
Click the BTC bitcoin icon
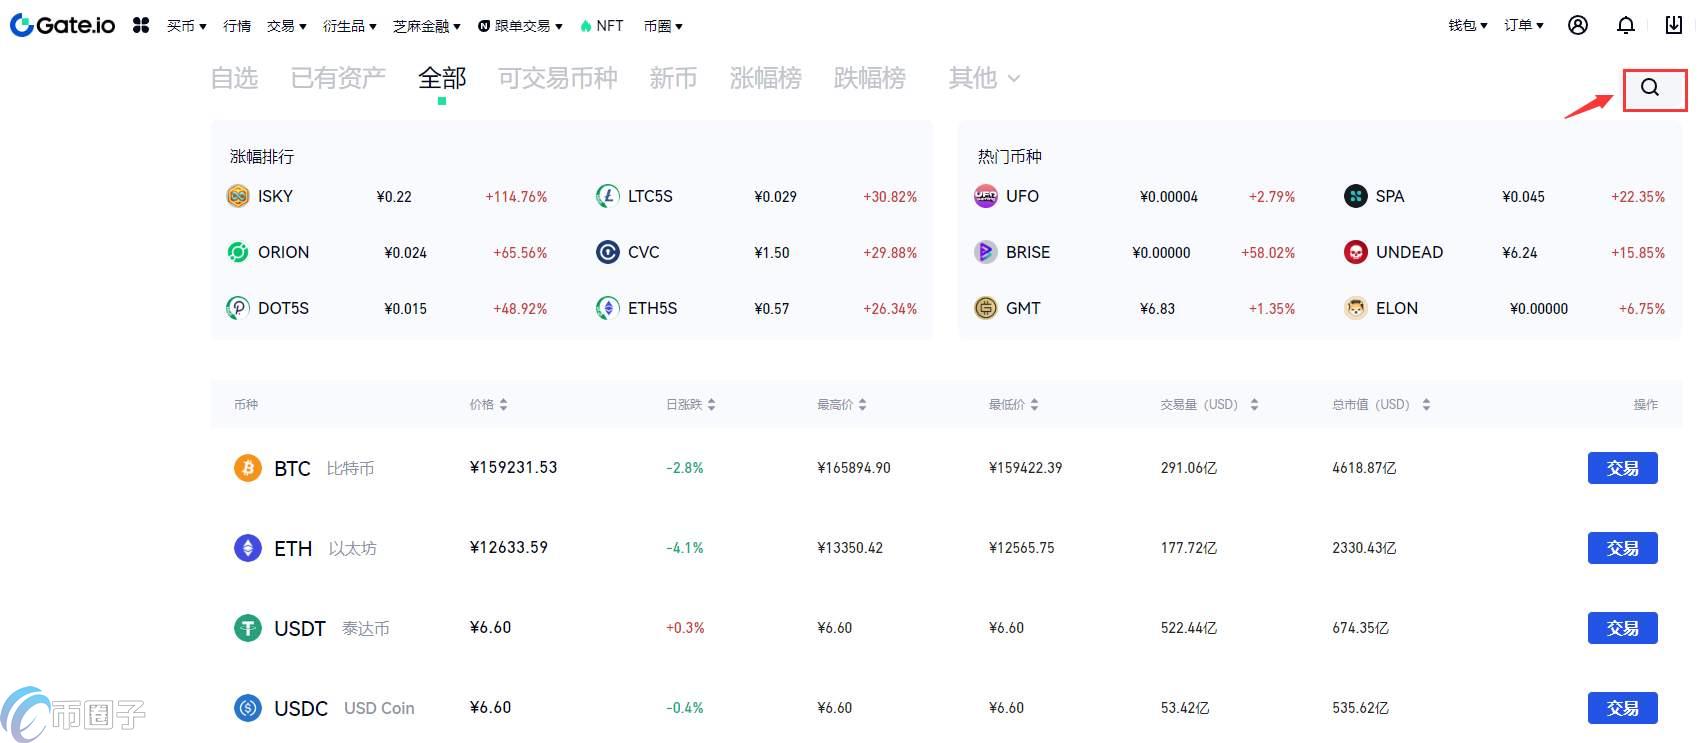(248, 468)
